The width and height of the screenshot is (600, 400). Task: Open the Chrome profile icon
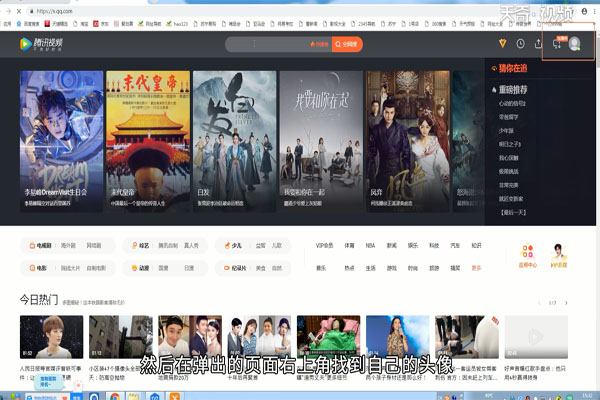click(584, 11)
